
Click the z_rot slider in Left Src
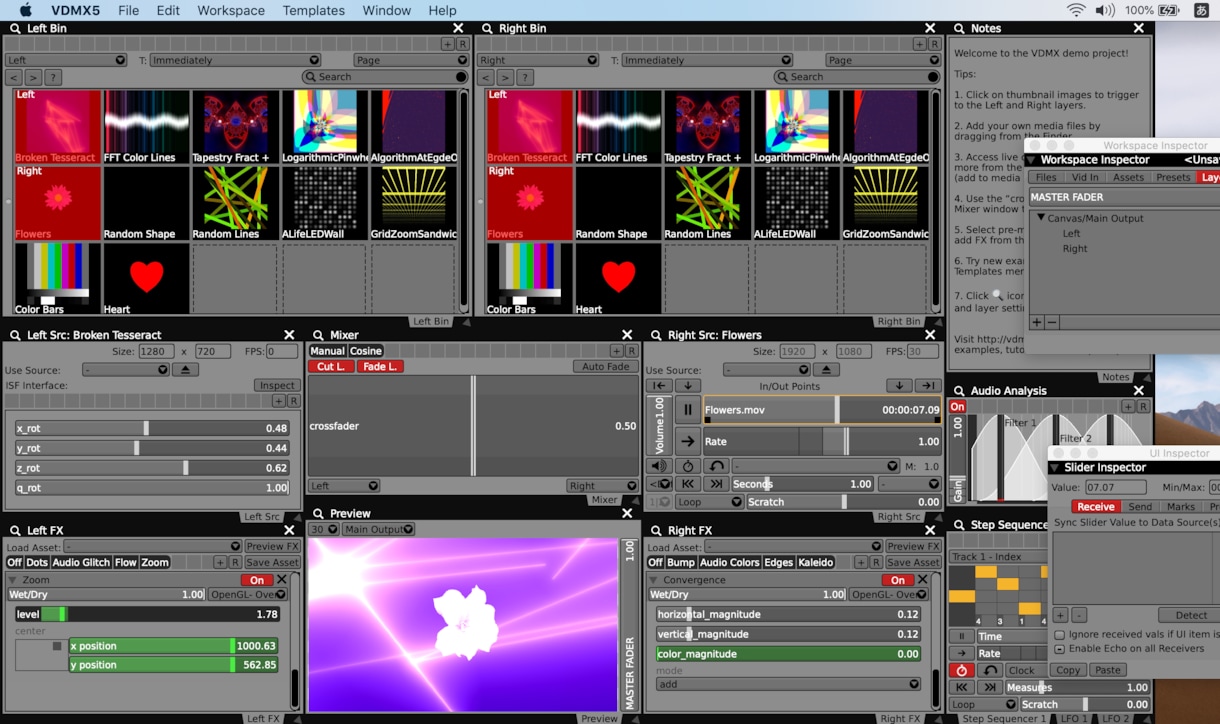click(x=152, y=468)
